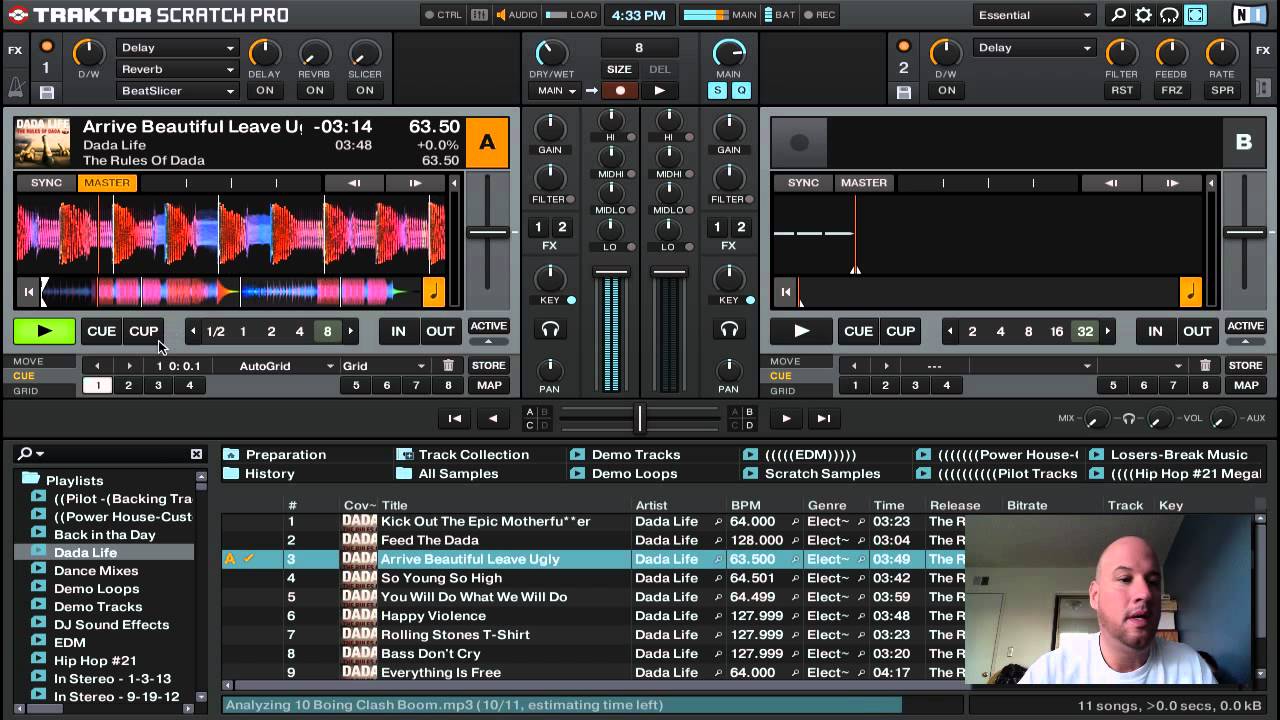This screenshot has height=720, width=1280.
Task: Set Deck A loop IN point
Action: [398, 331]
